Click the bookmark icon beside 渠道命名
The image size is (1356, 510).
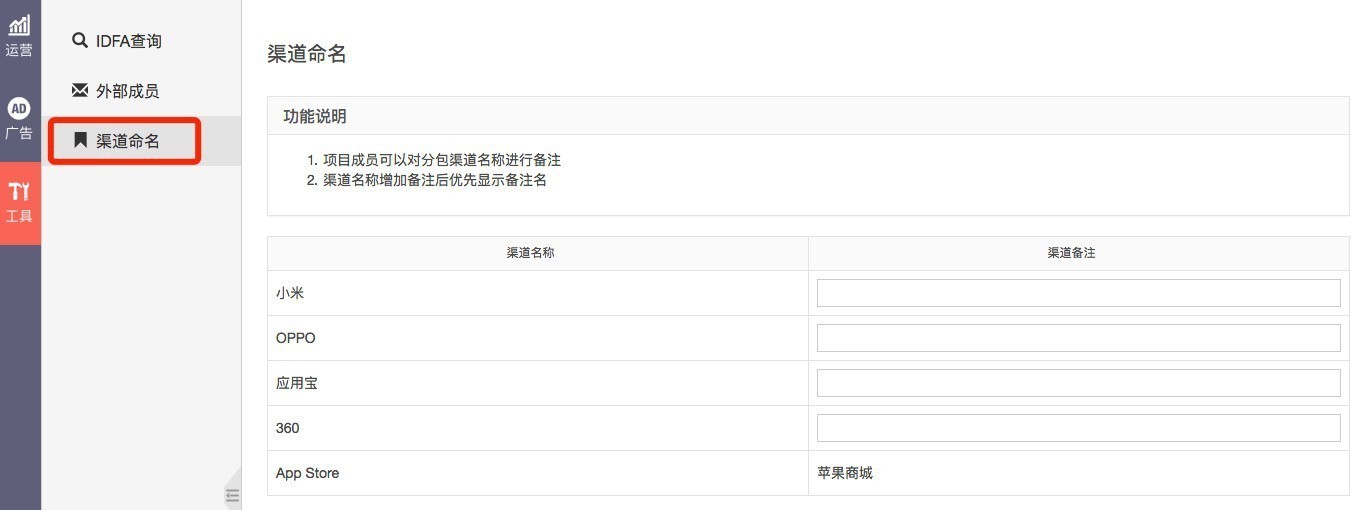point(80,141)
